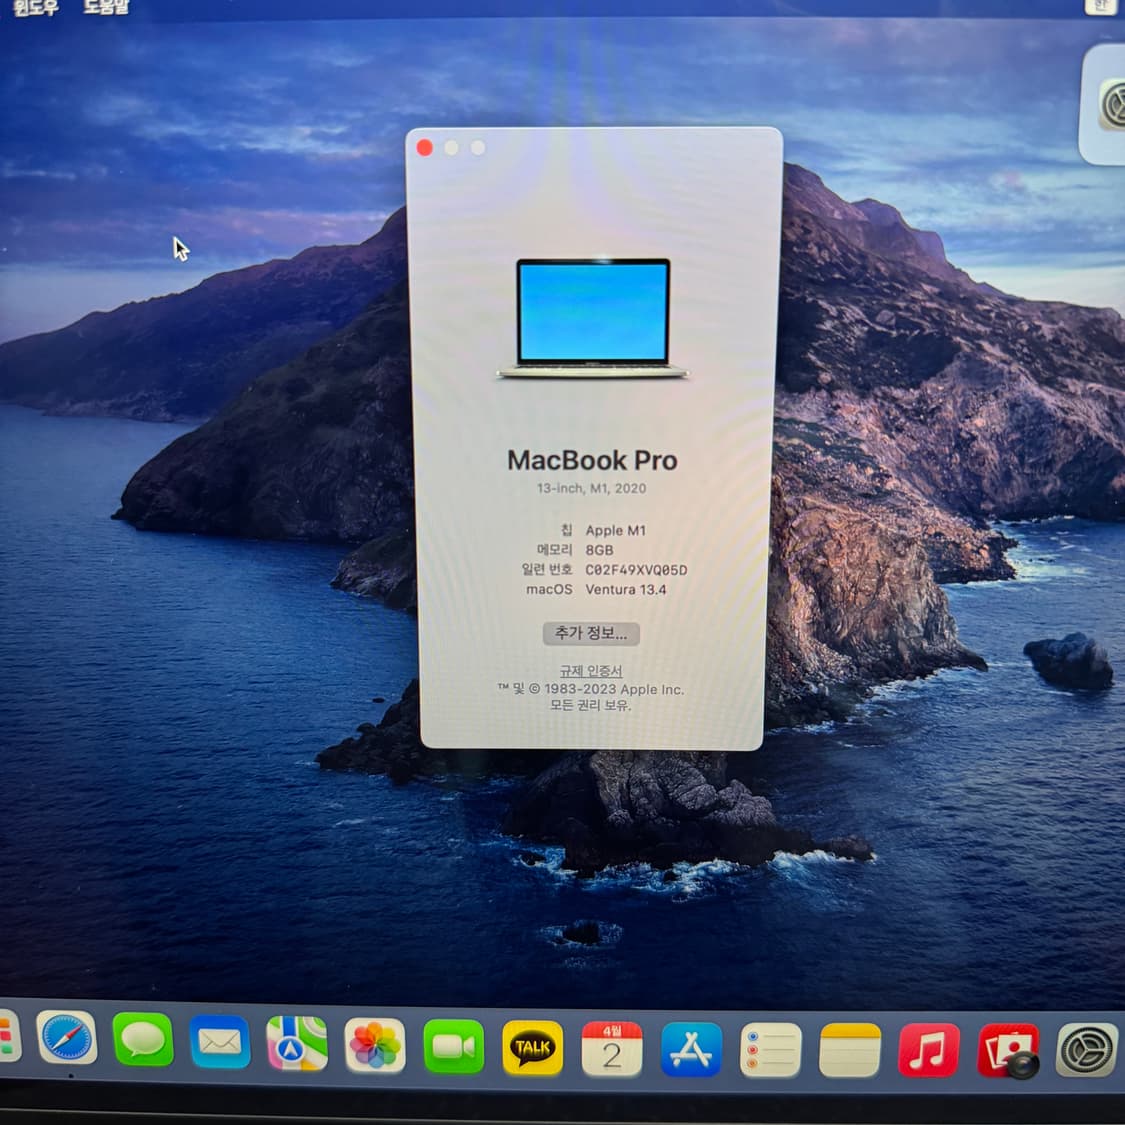Click the "메모리" label
Screen dimensions: 1125x1125
pyautogui.click(x=555, y=550)
